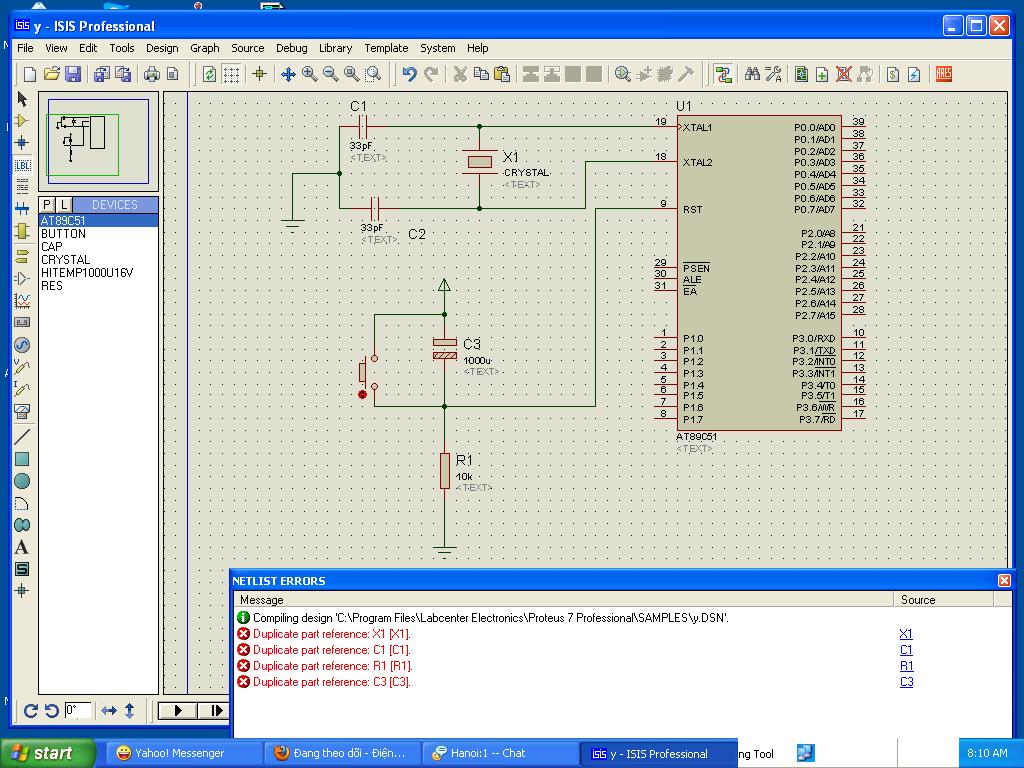Click the Save design icon
1024x768 pixels.
(x=73, y=74)
